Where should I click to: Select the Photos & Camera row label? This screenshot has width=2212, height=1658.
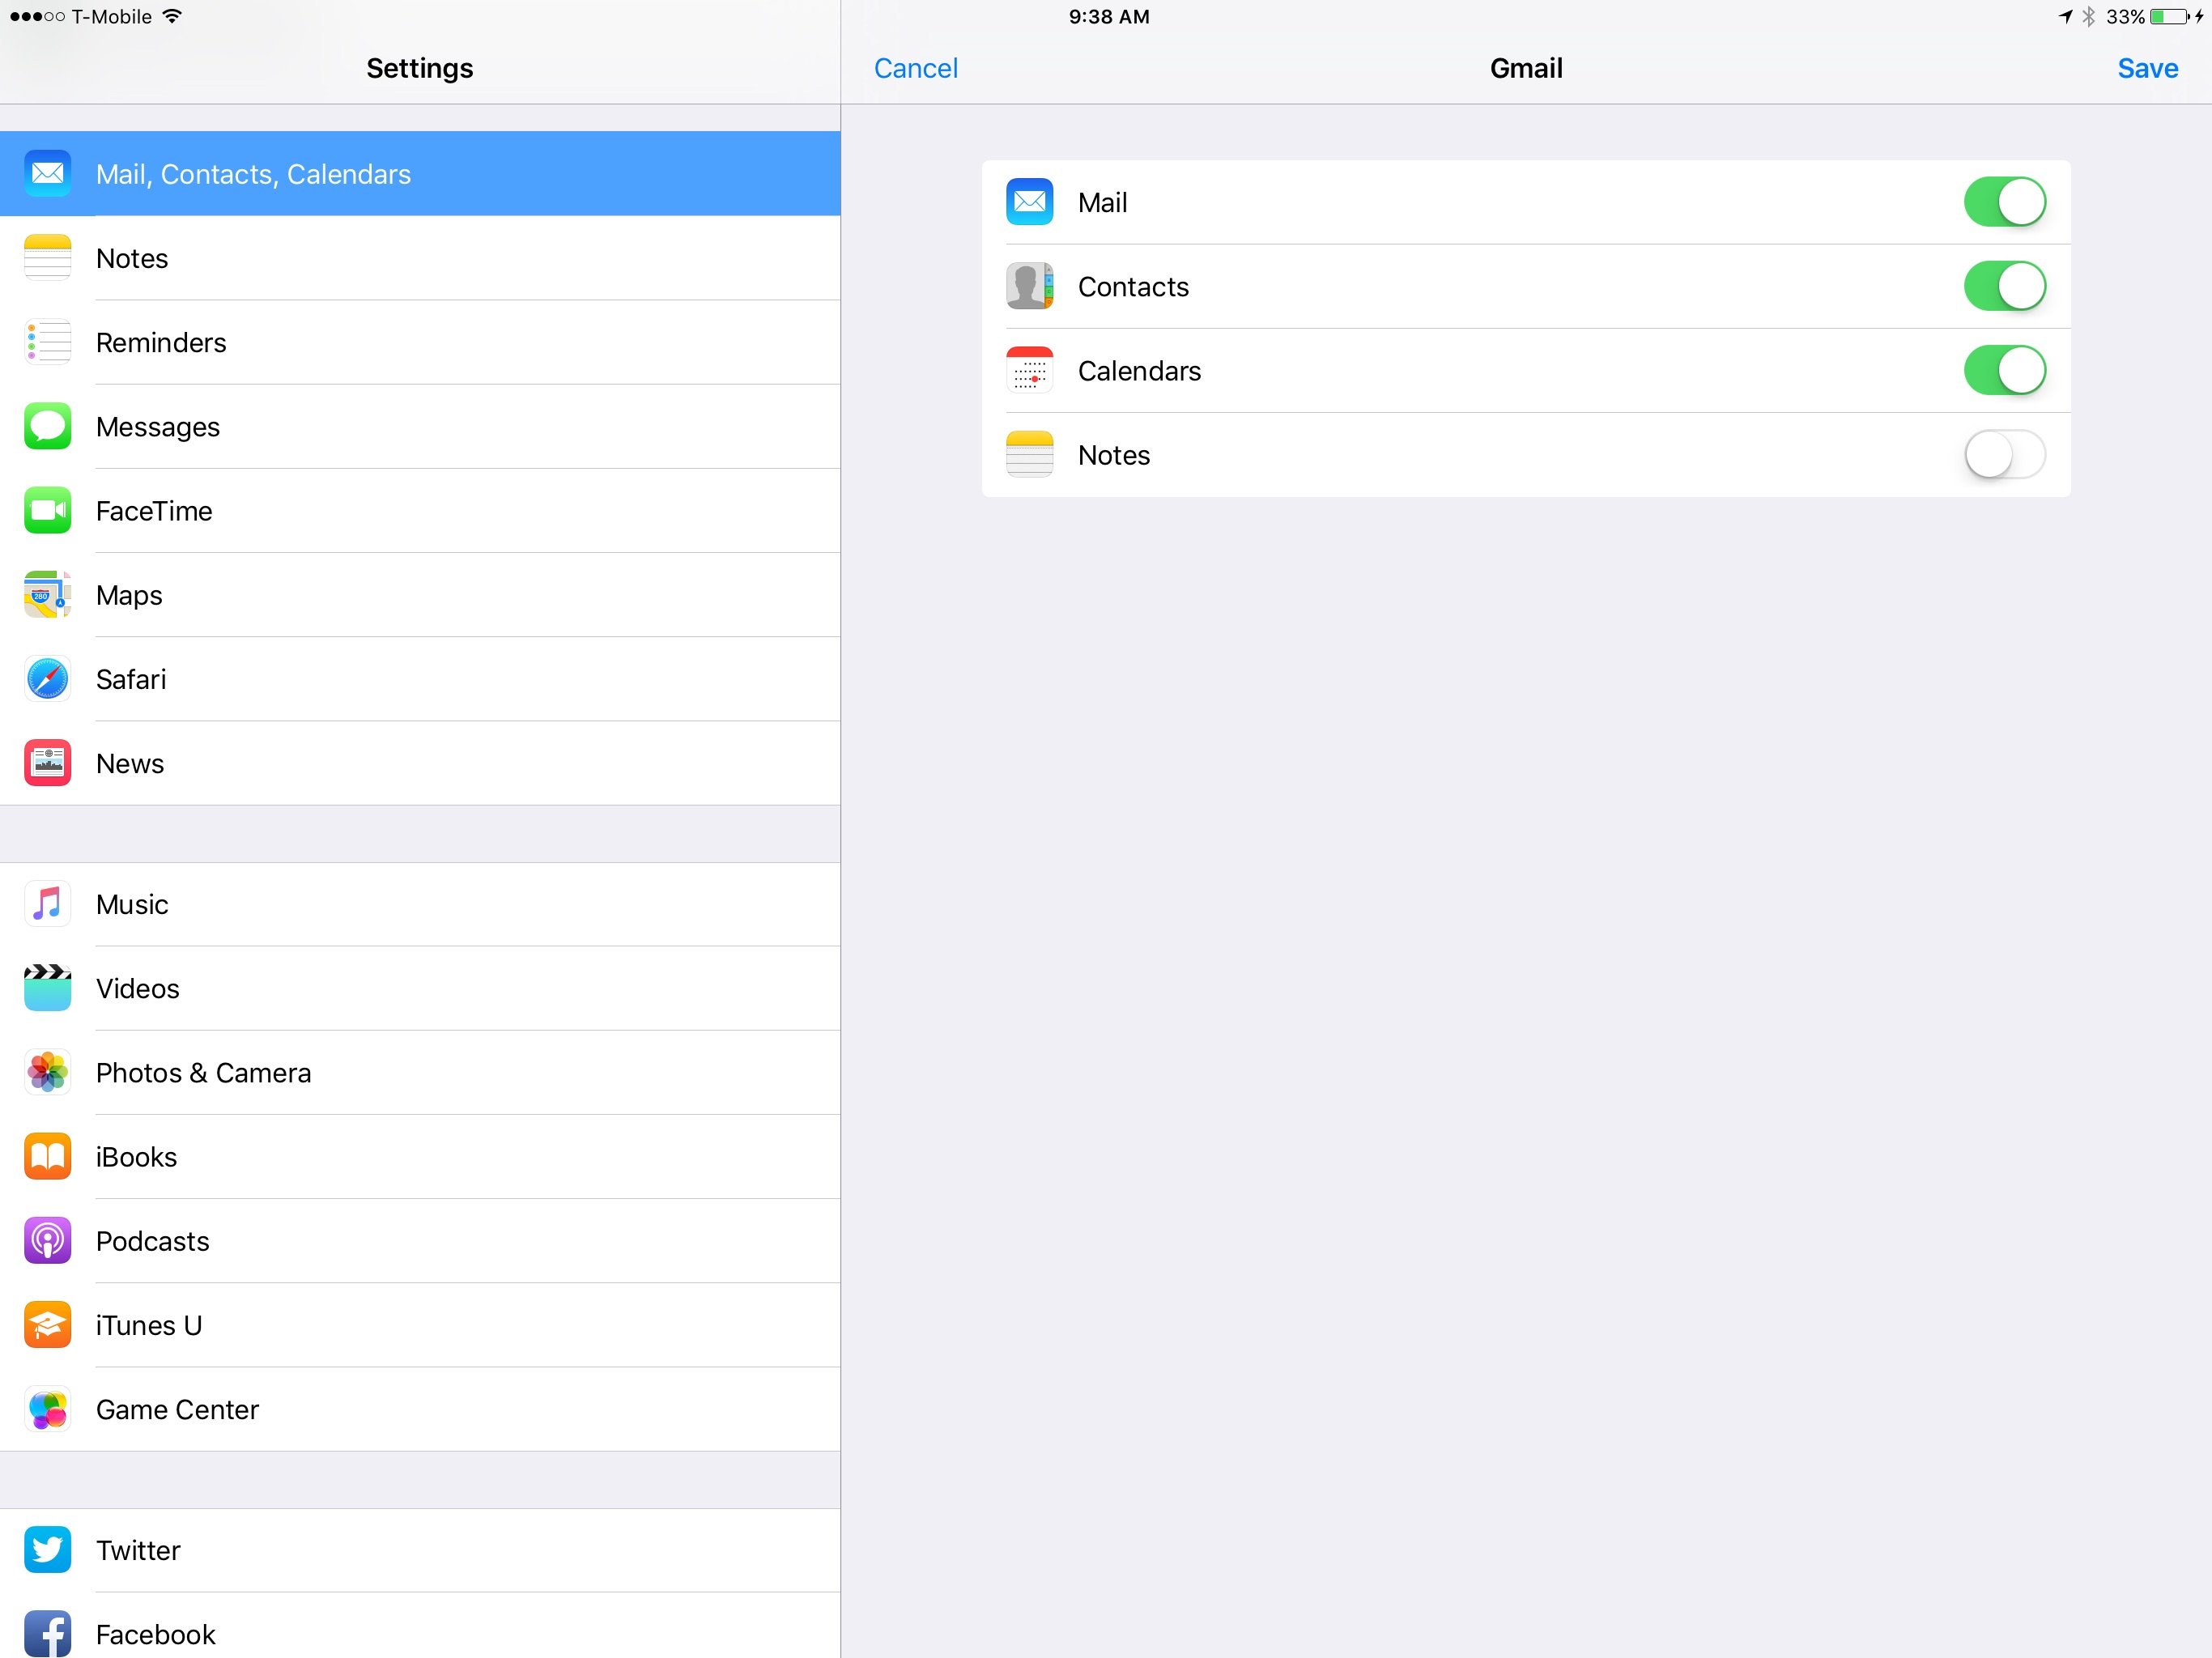pos(203,1072)
